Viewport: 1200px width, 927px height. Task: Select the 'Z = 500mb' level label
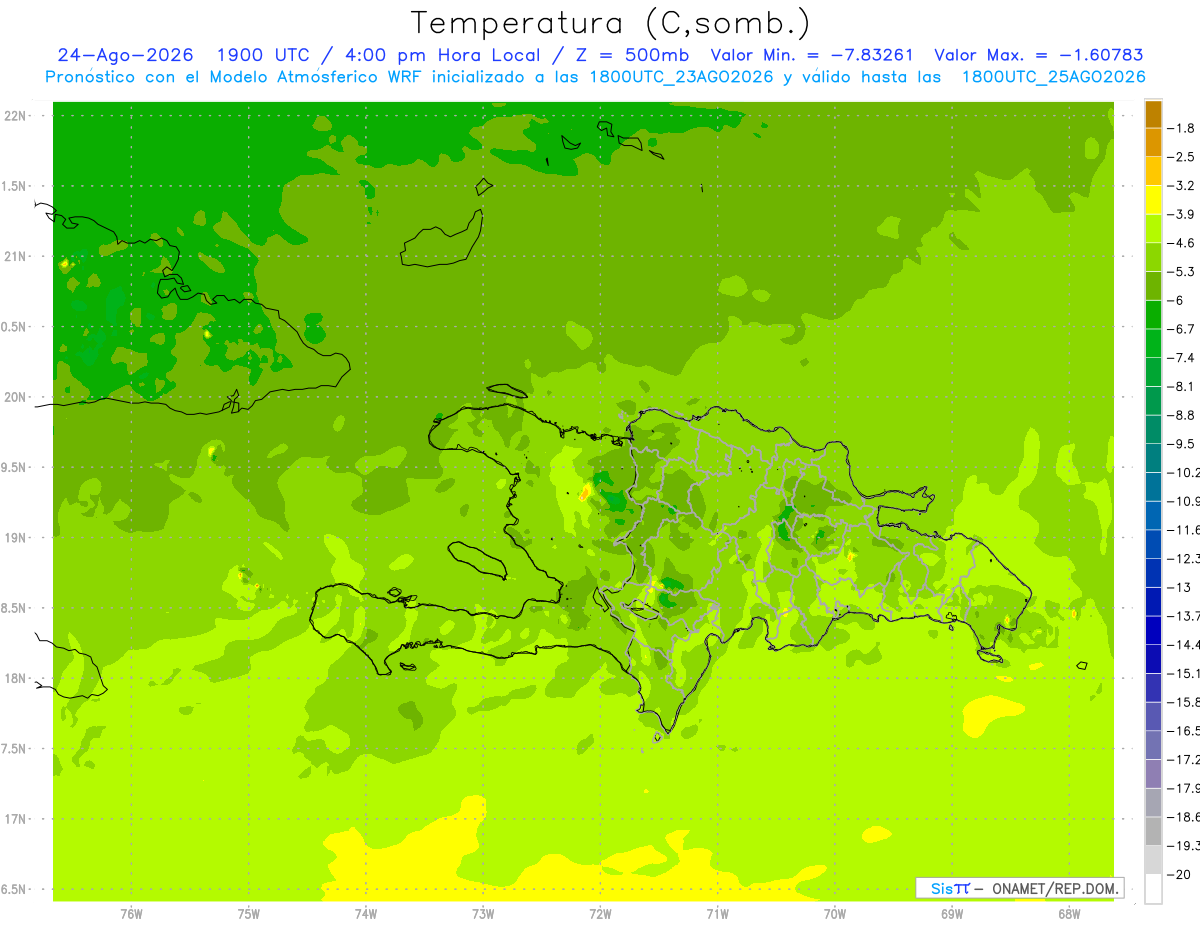pos(630,55)
